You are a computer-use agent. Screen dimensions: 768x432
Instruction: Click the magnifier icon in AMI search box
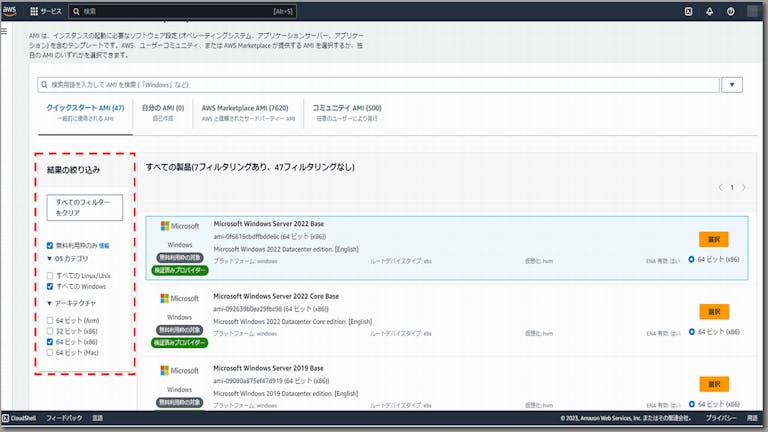click(x=45, y=85)
